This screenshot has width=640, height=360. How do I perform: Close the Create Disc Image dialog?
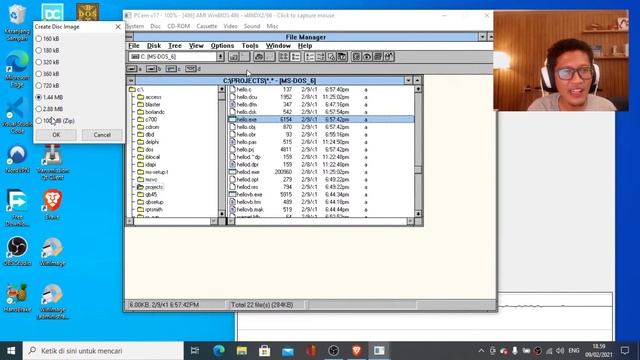[118, 27]
